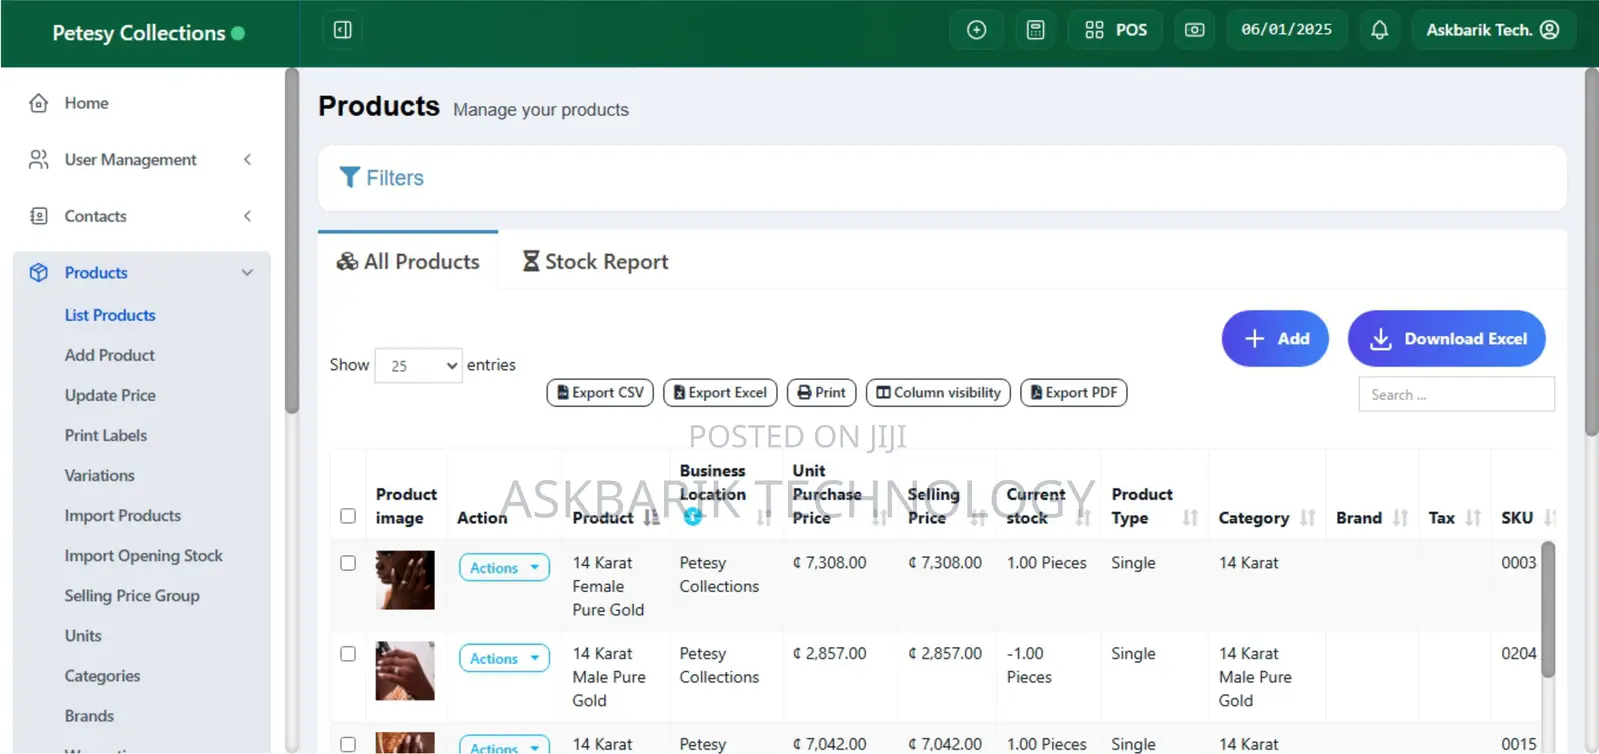The height and width of the screenshot is (754, 1599).
Task: Open product image thumbnail for SKU 0003
Action: [405, 580]
